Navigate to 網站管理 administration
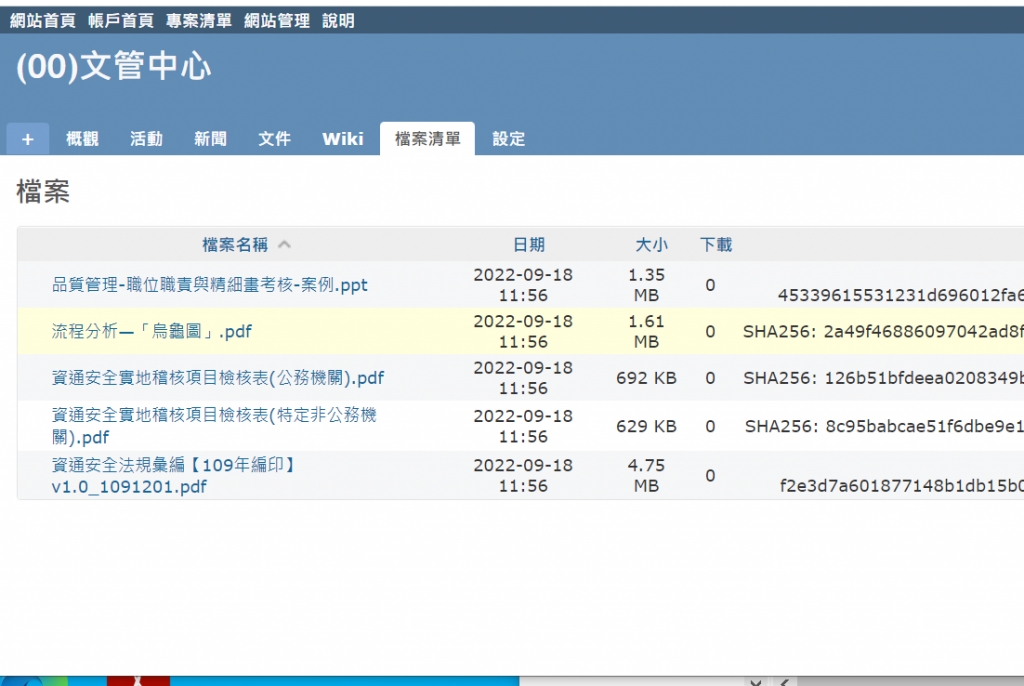 click(277, 20)
